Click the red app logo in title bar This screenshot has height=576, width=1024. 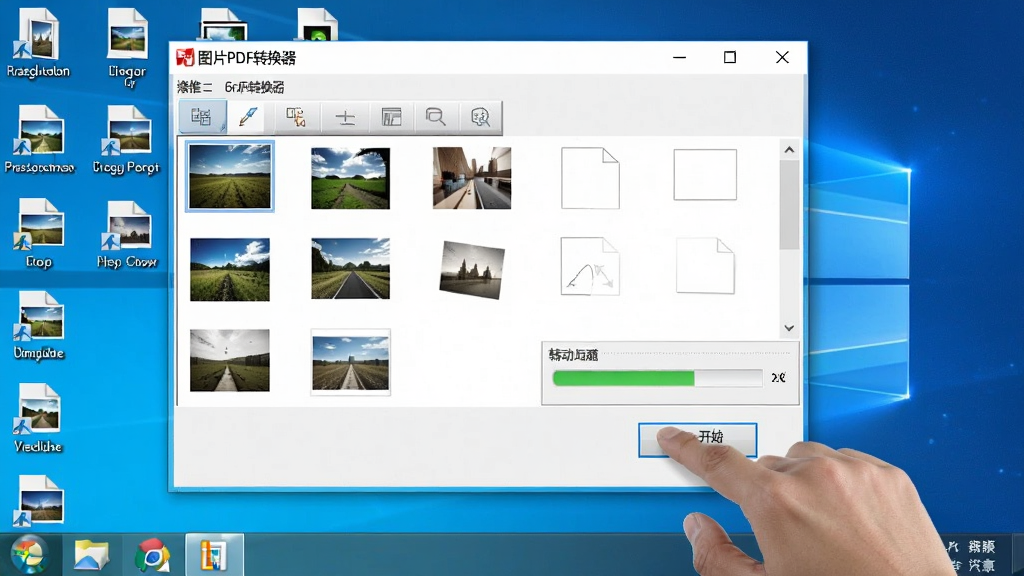coord(185,57)
